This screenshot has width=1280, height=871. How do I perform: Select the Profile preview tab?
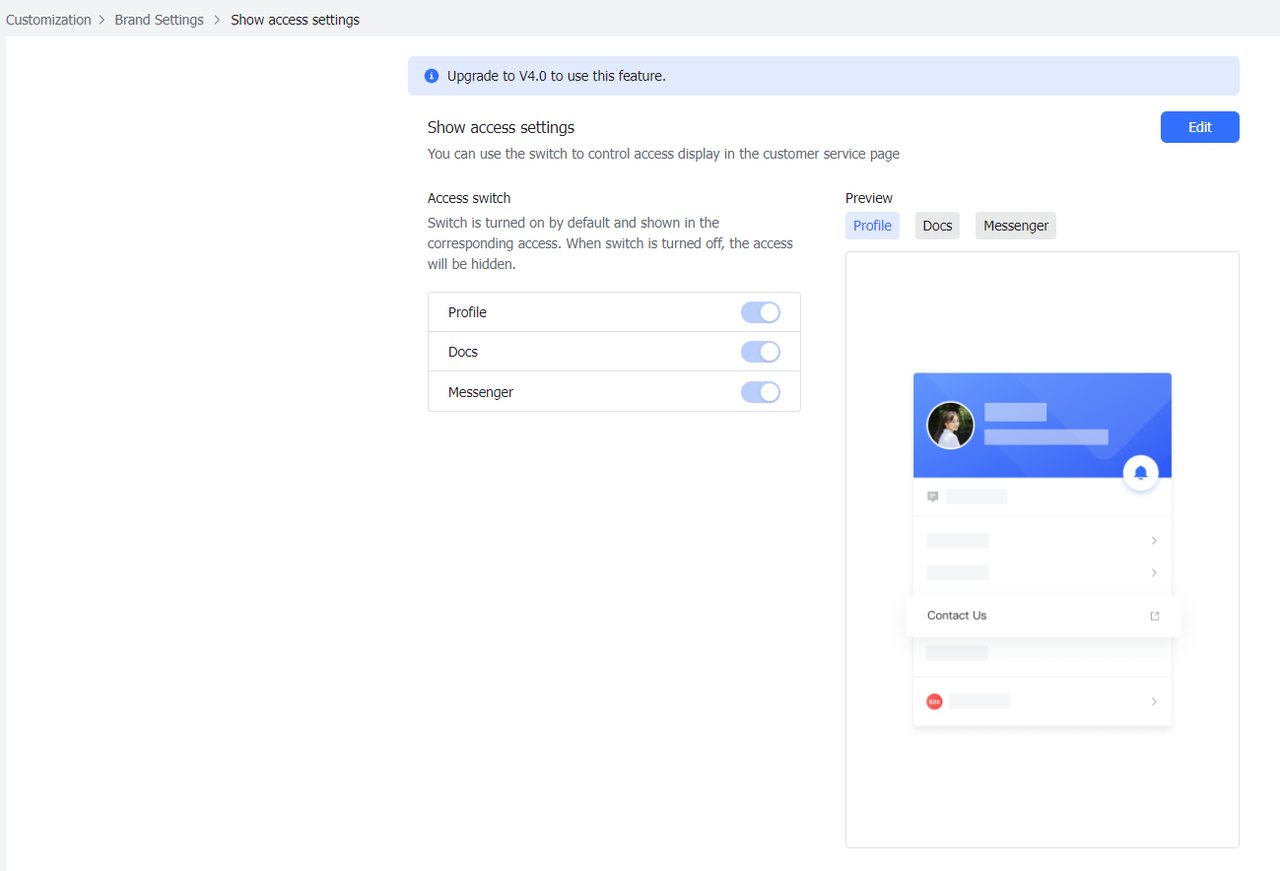tap(872, 226)
